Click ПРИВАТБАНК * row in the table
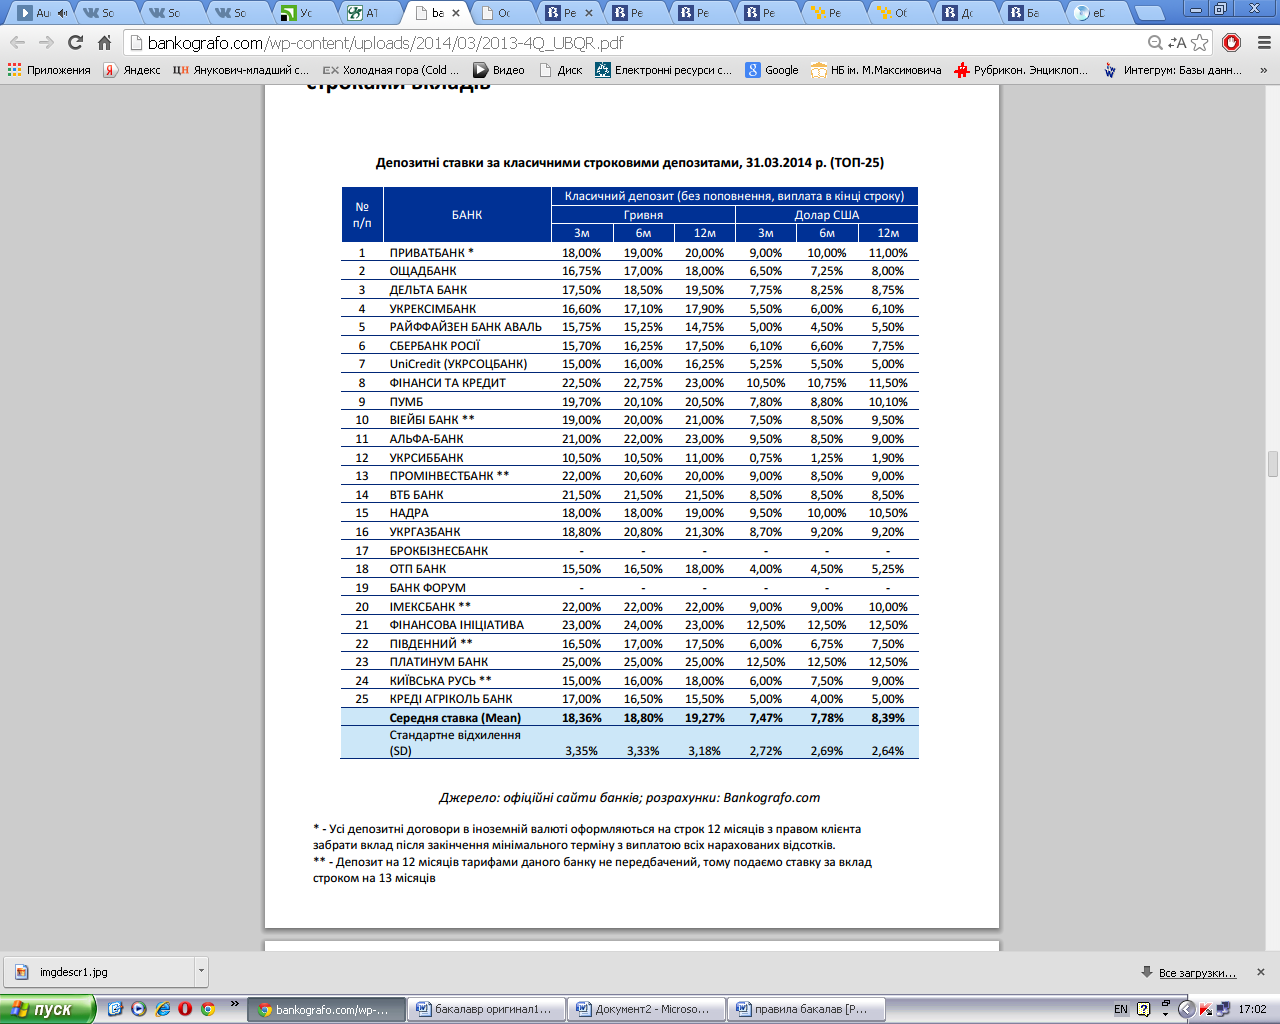 630,253
